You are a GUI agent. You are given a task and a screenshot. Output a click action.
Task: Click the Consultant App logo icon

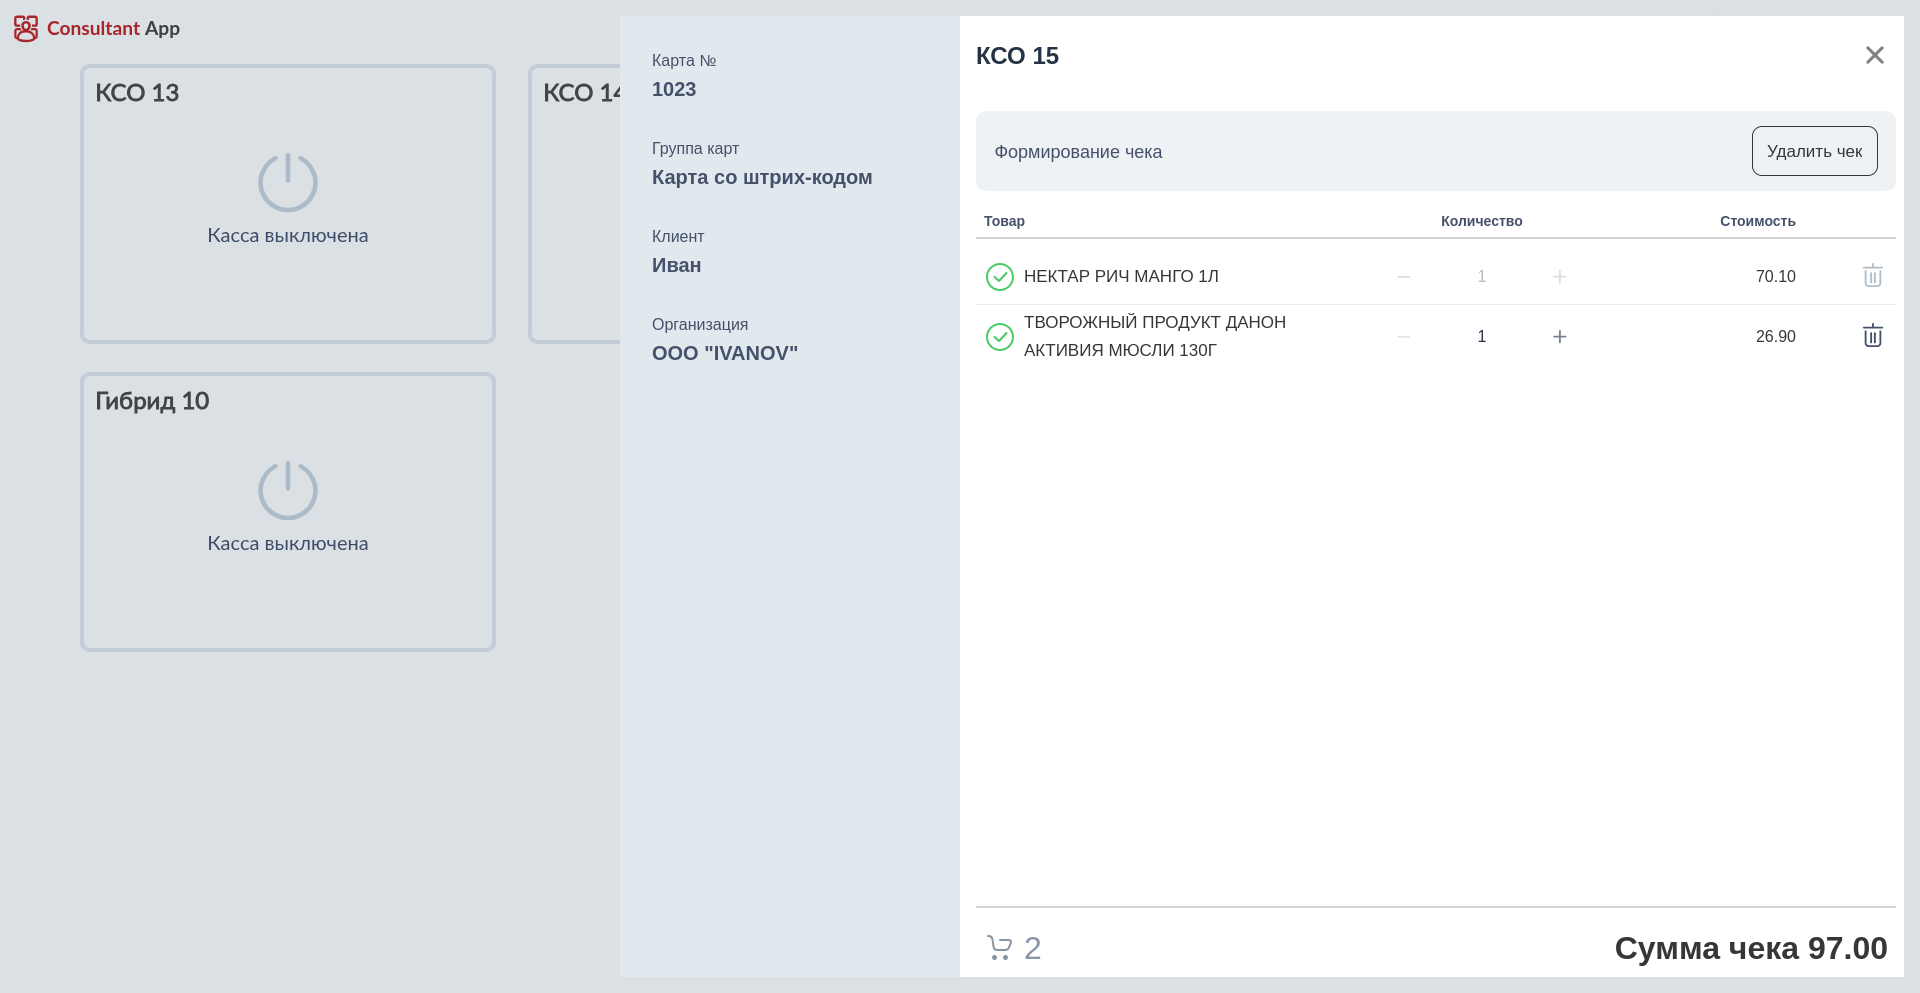(26, 29)
